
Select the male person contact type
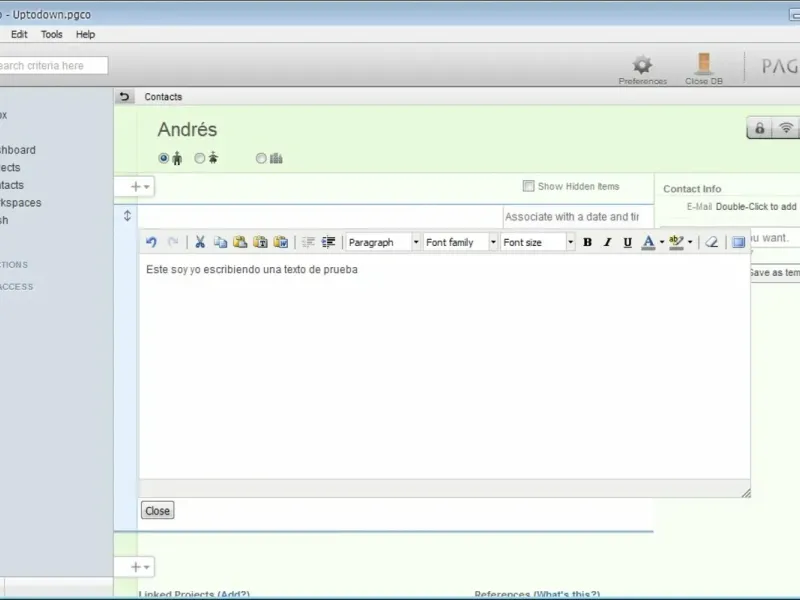click(163, 158)
